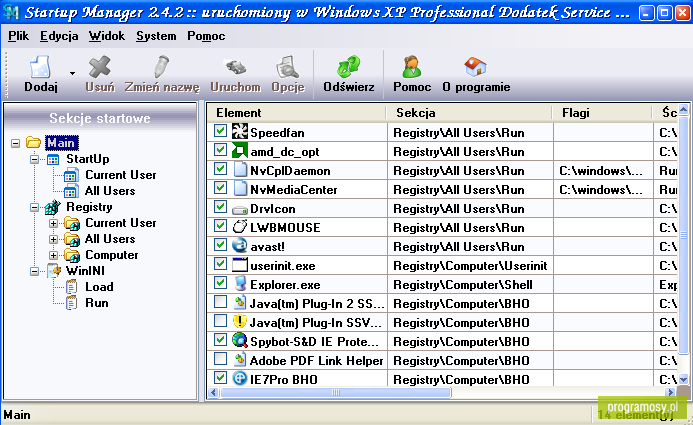Screen dimensions: 693x425
Task: Select the LWBMOUSE entry name
Action: [285, 228]
